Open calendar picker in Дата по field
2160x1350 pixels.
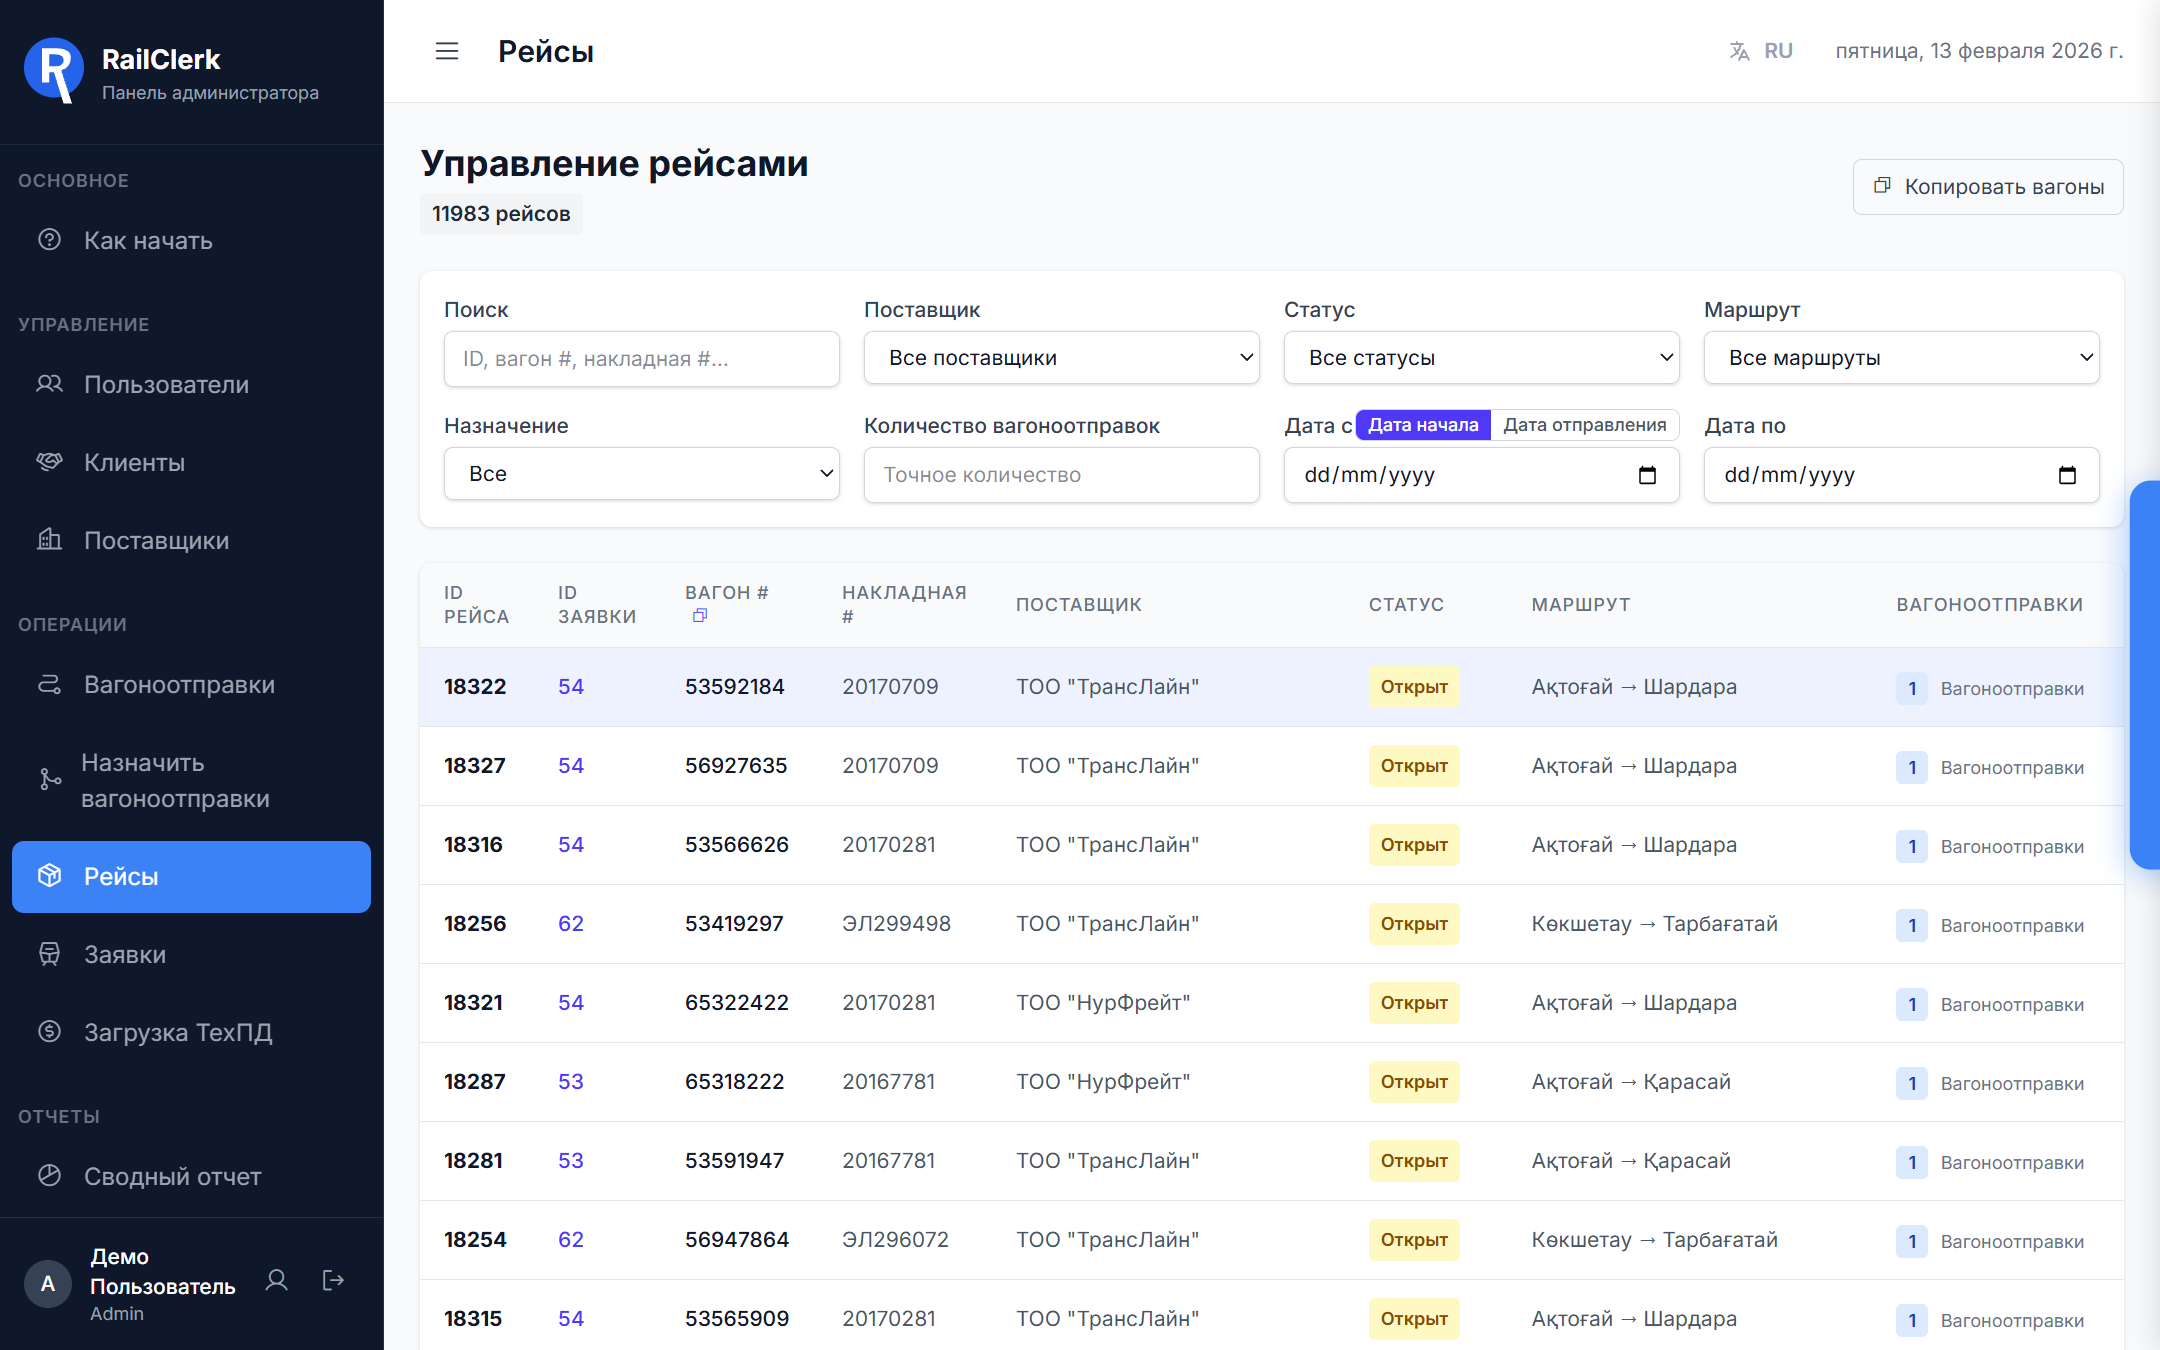(2067, 475)
